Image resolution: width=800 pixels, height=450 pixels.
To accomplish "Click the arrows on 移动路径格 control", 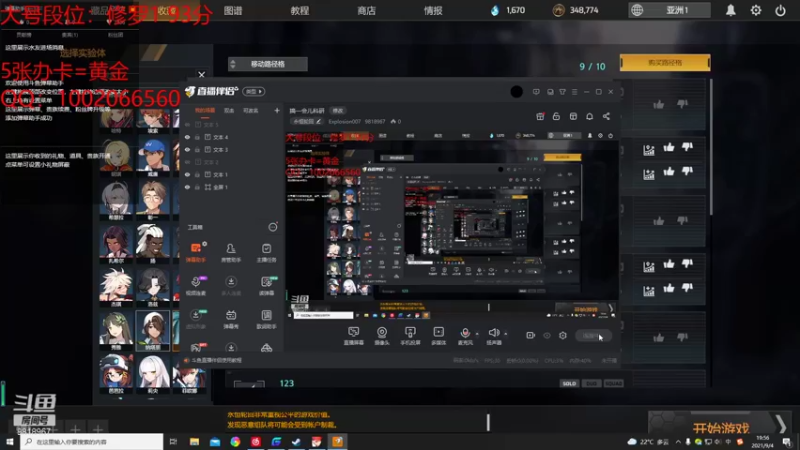I will click(x=233, y=64).
